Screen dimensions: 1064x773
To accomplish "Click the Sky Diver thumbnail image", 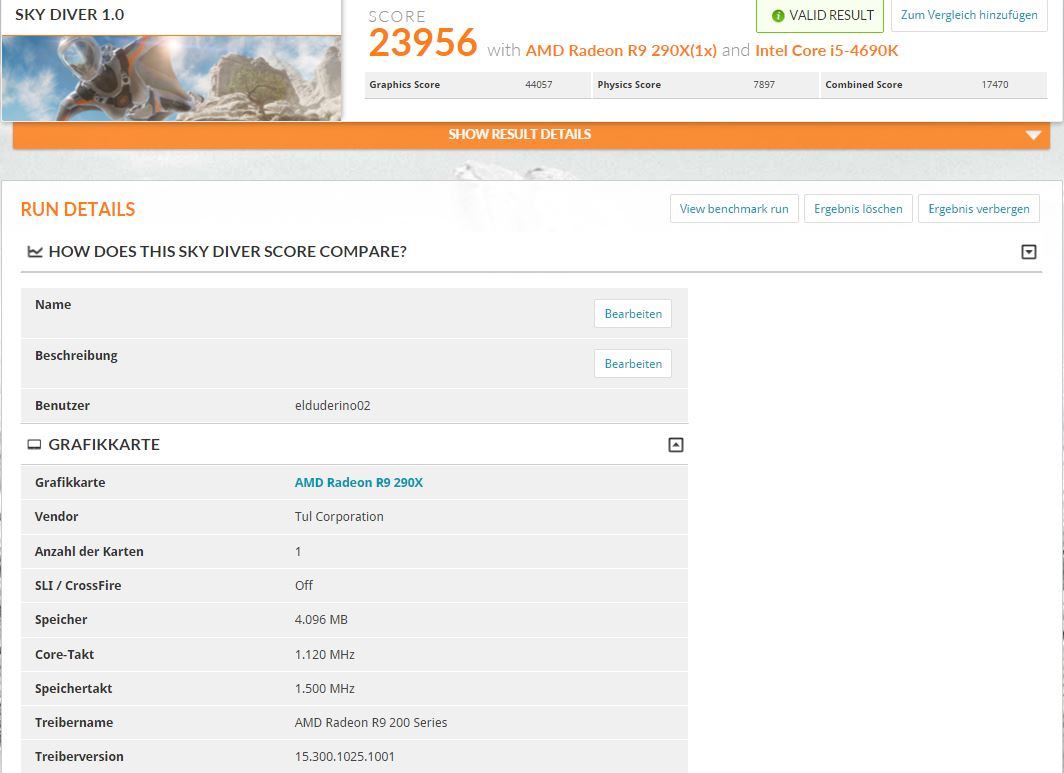I will 172,78.
